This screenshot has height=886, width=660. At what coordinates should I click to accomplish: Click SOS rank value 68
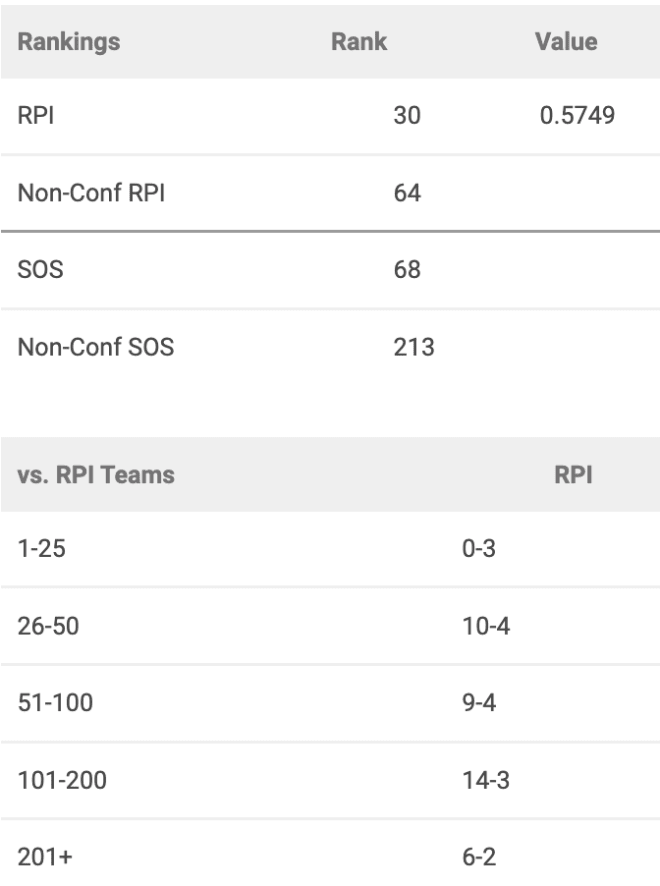pos(407,270)
